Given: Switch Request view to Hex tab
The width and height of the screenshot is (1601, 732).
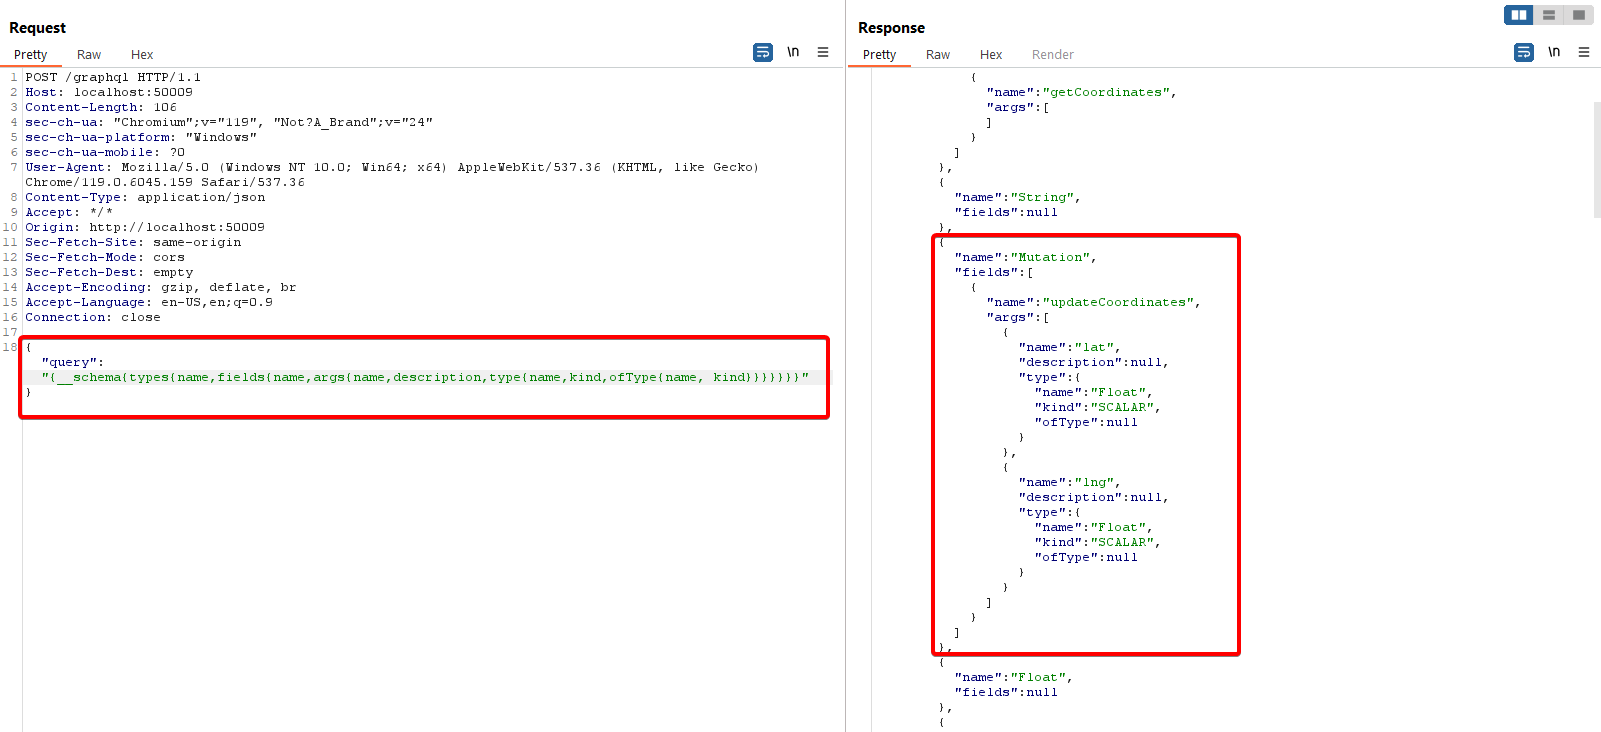Looking at the screenshot, I should coord(142,55).
